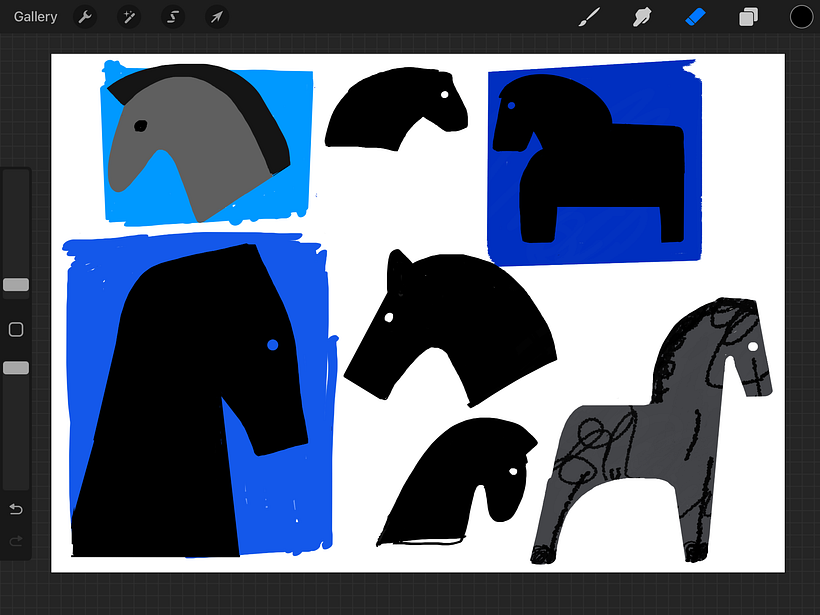Open the Layers panel
The height and width of the screenshot is (615, 820).
coord(748,17)
